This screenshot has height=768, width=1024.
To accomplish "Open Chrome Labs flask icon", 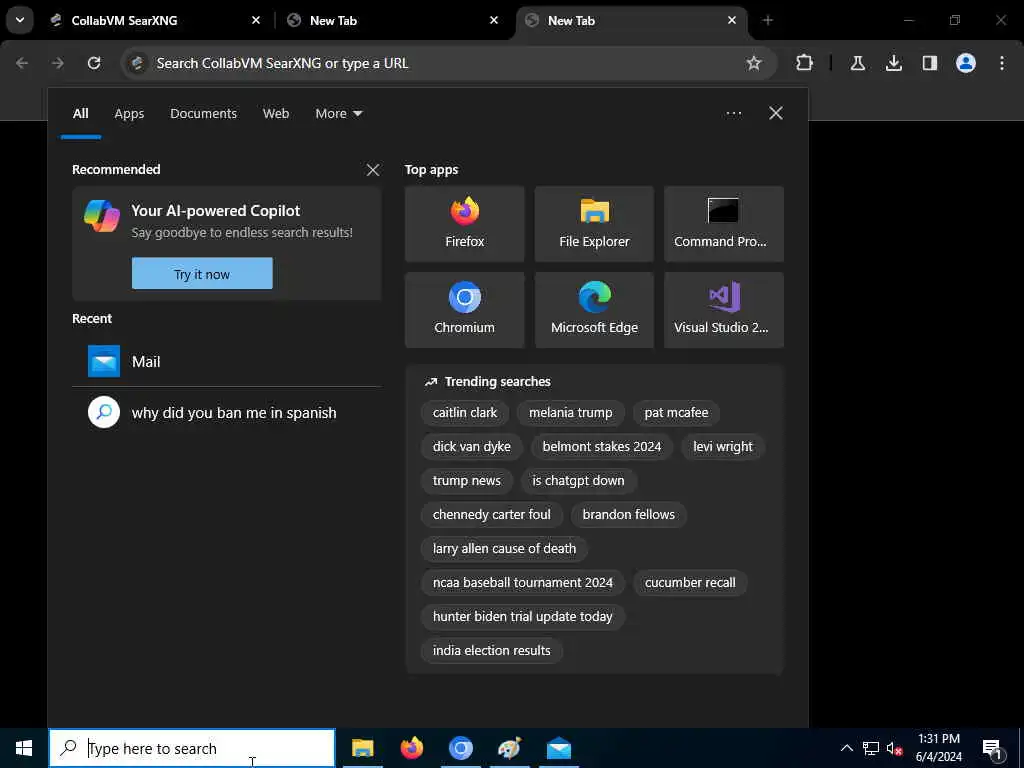I will click(x=857, y=63).
